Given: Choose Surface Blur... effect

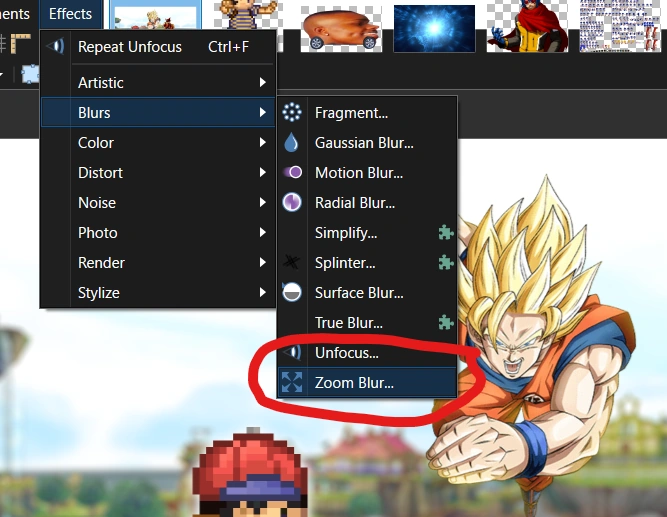Looking at the screenshot, I should pos(367,293).
